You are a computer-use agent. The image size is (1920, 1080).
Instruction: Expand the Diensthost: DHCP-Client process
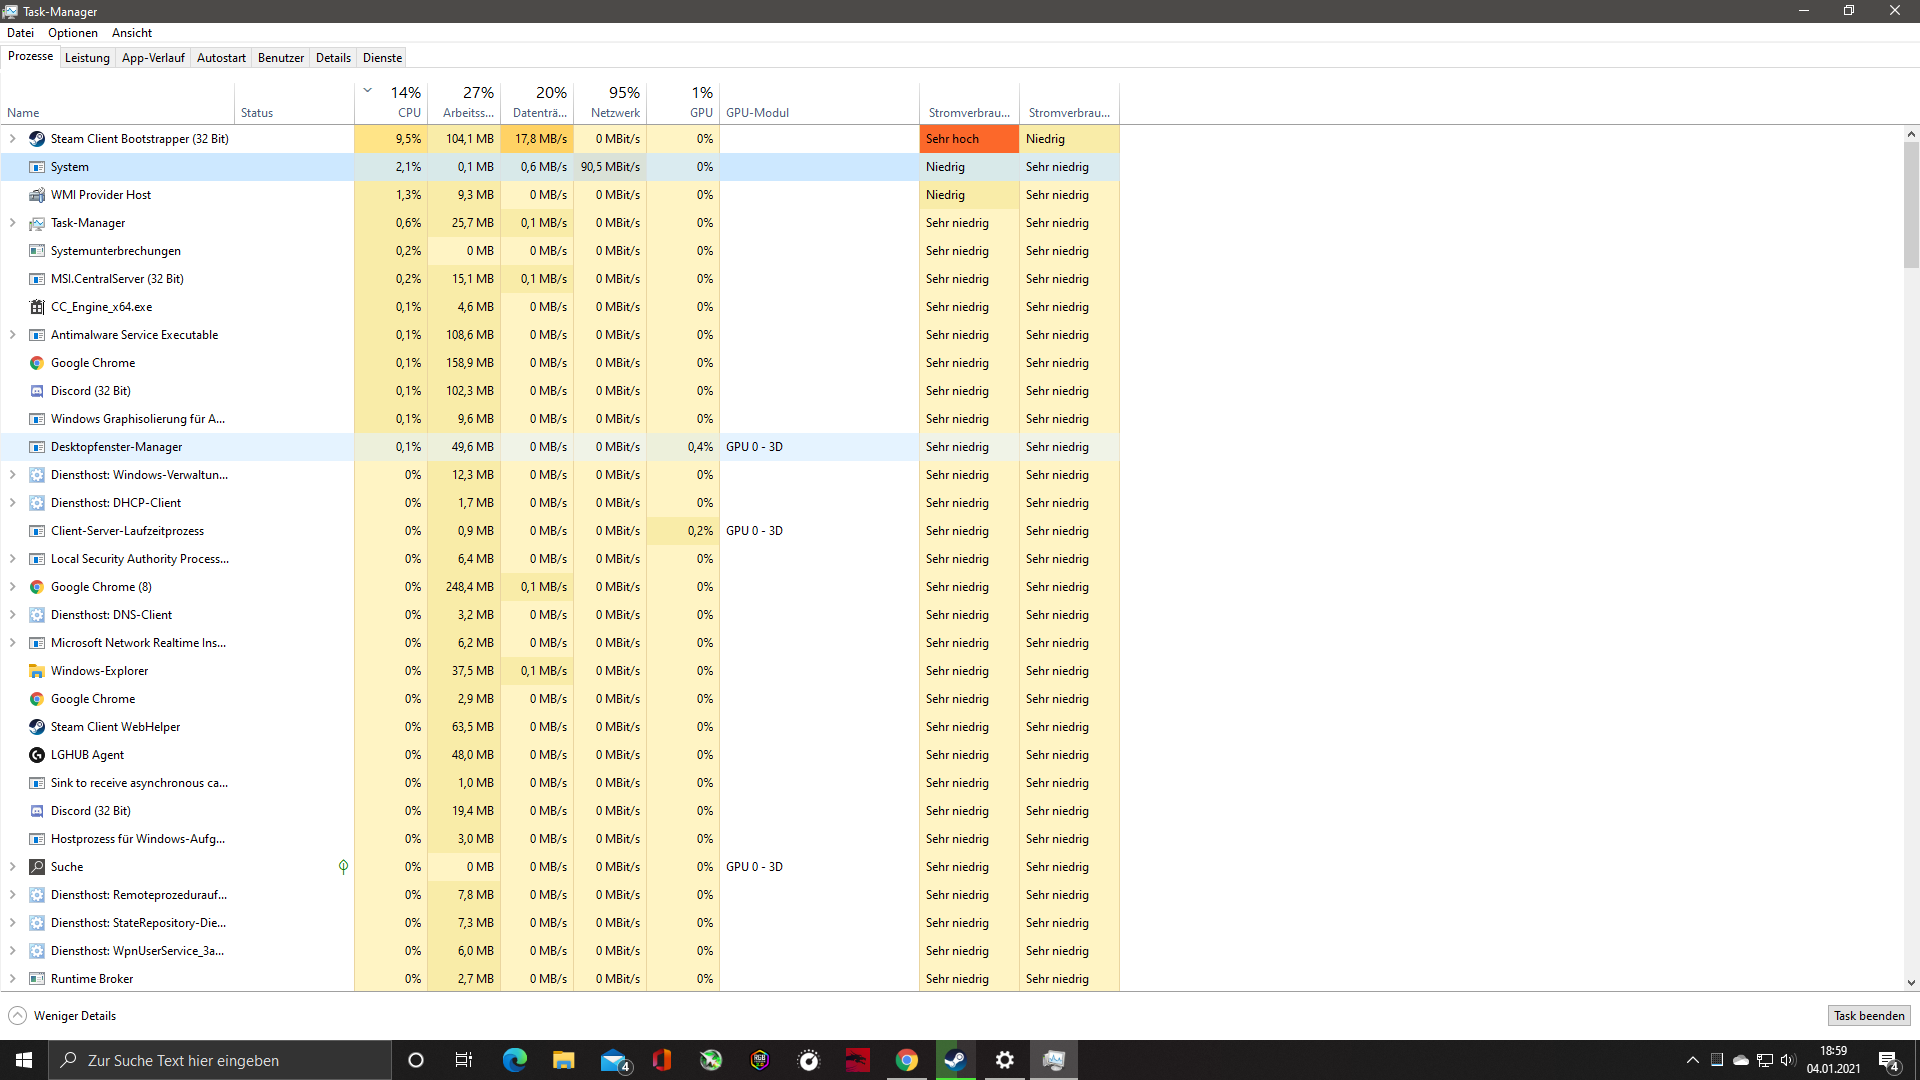pyautogui.click(x=11, y=502)
